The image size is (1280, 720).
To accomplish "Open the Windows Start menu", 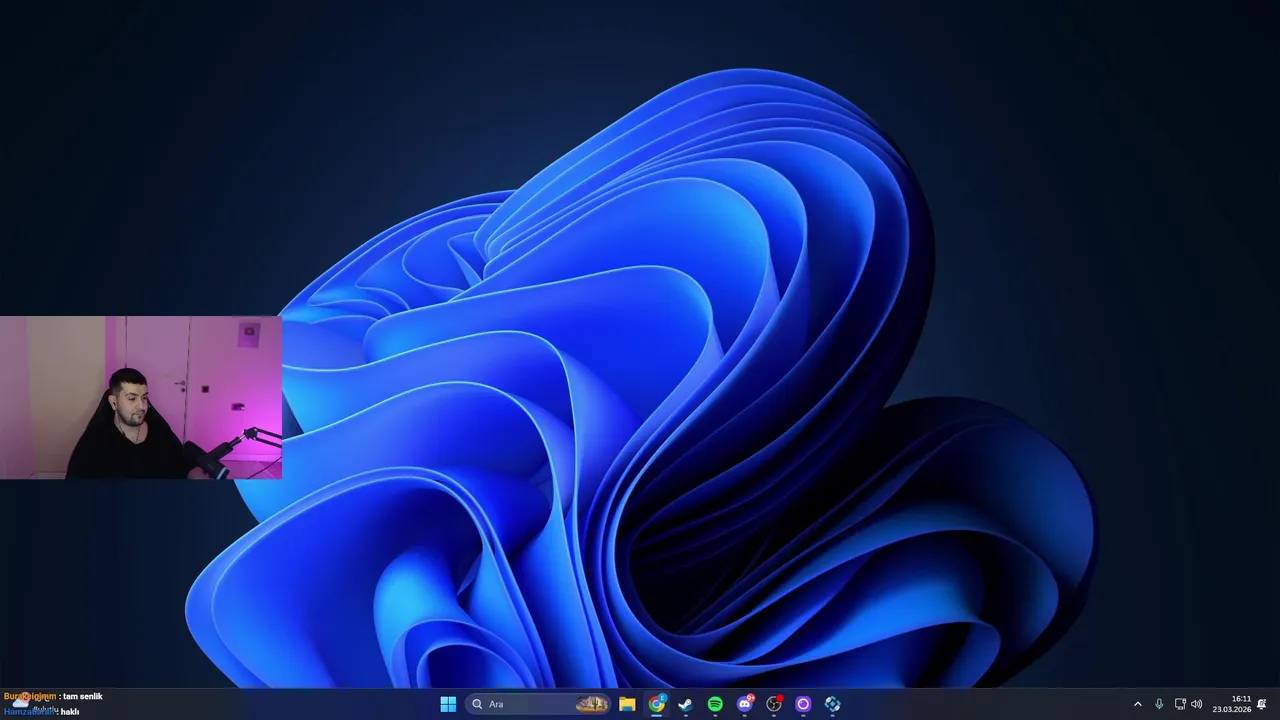I will pos(448,704).
